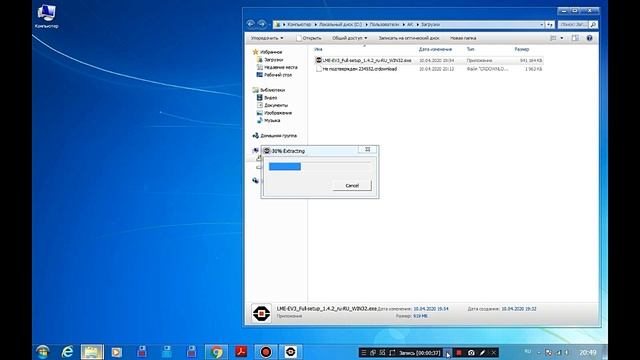Click the LEGO EV3 thumbnail in details pane
Screen dimensions: 640x360
[261, 313]
